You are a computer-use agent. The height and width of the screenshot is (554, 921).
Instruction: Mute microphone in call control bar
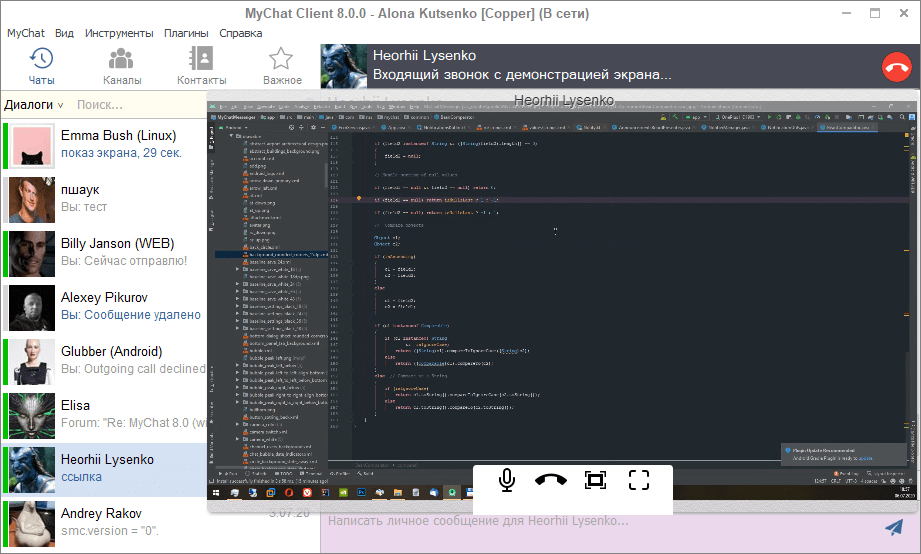tap(508, 480)
